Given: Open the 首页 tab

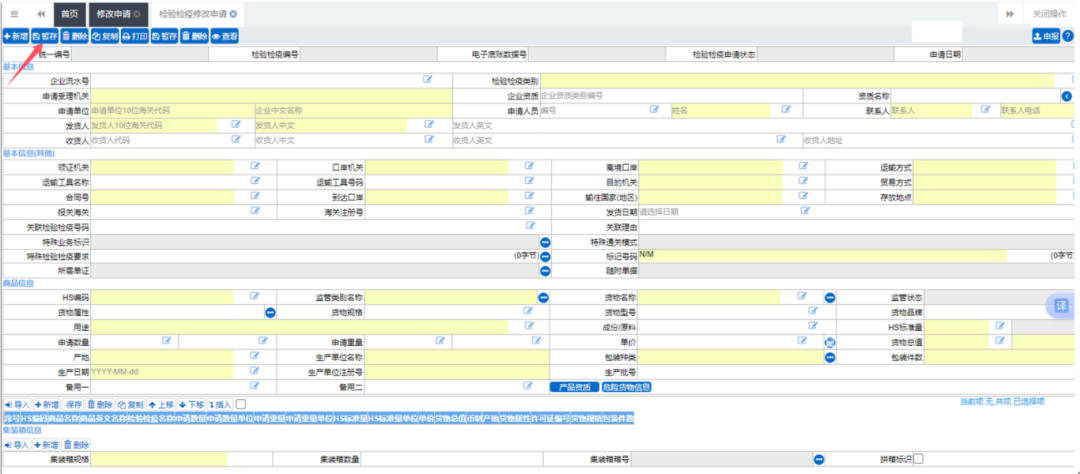Looking at the screenshot, I should [69, 14].
